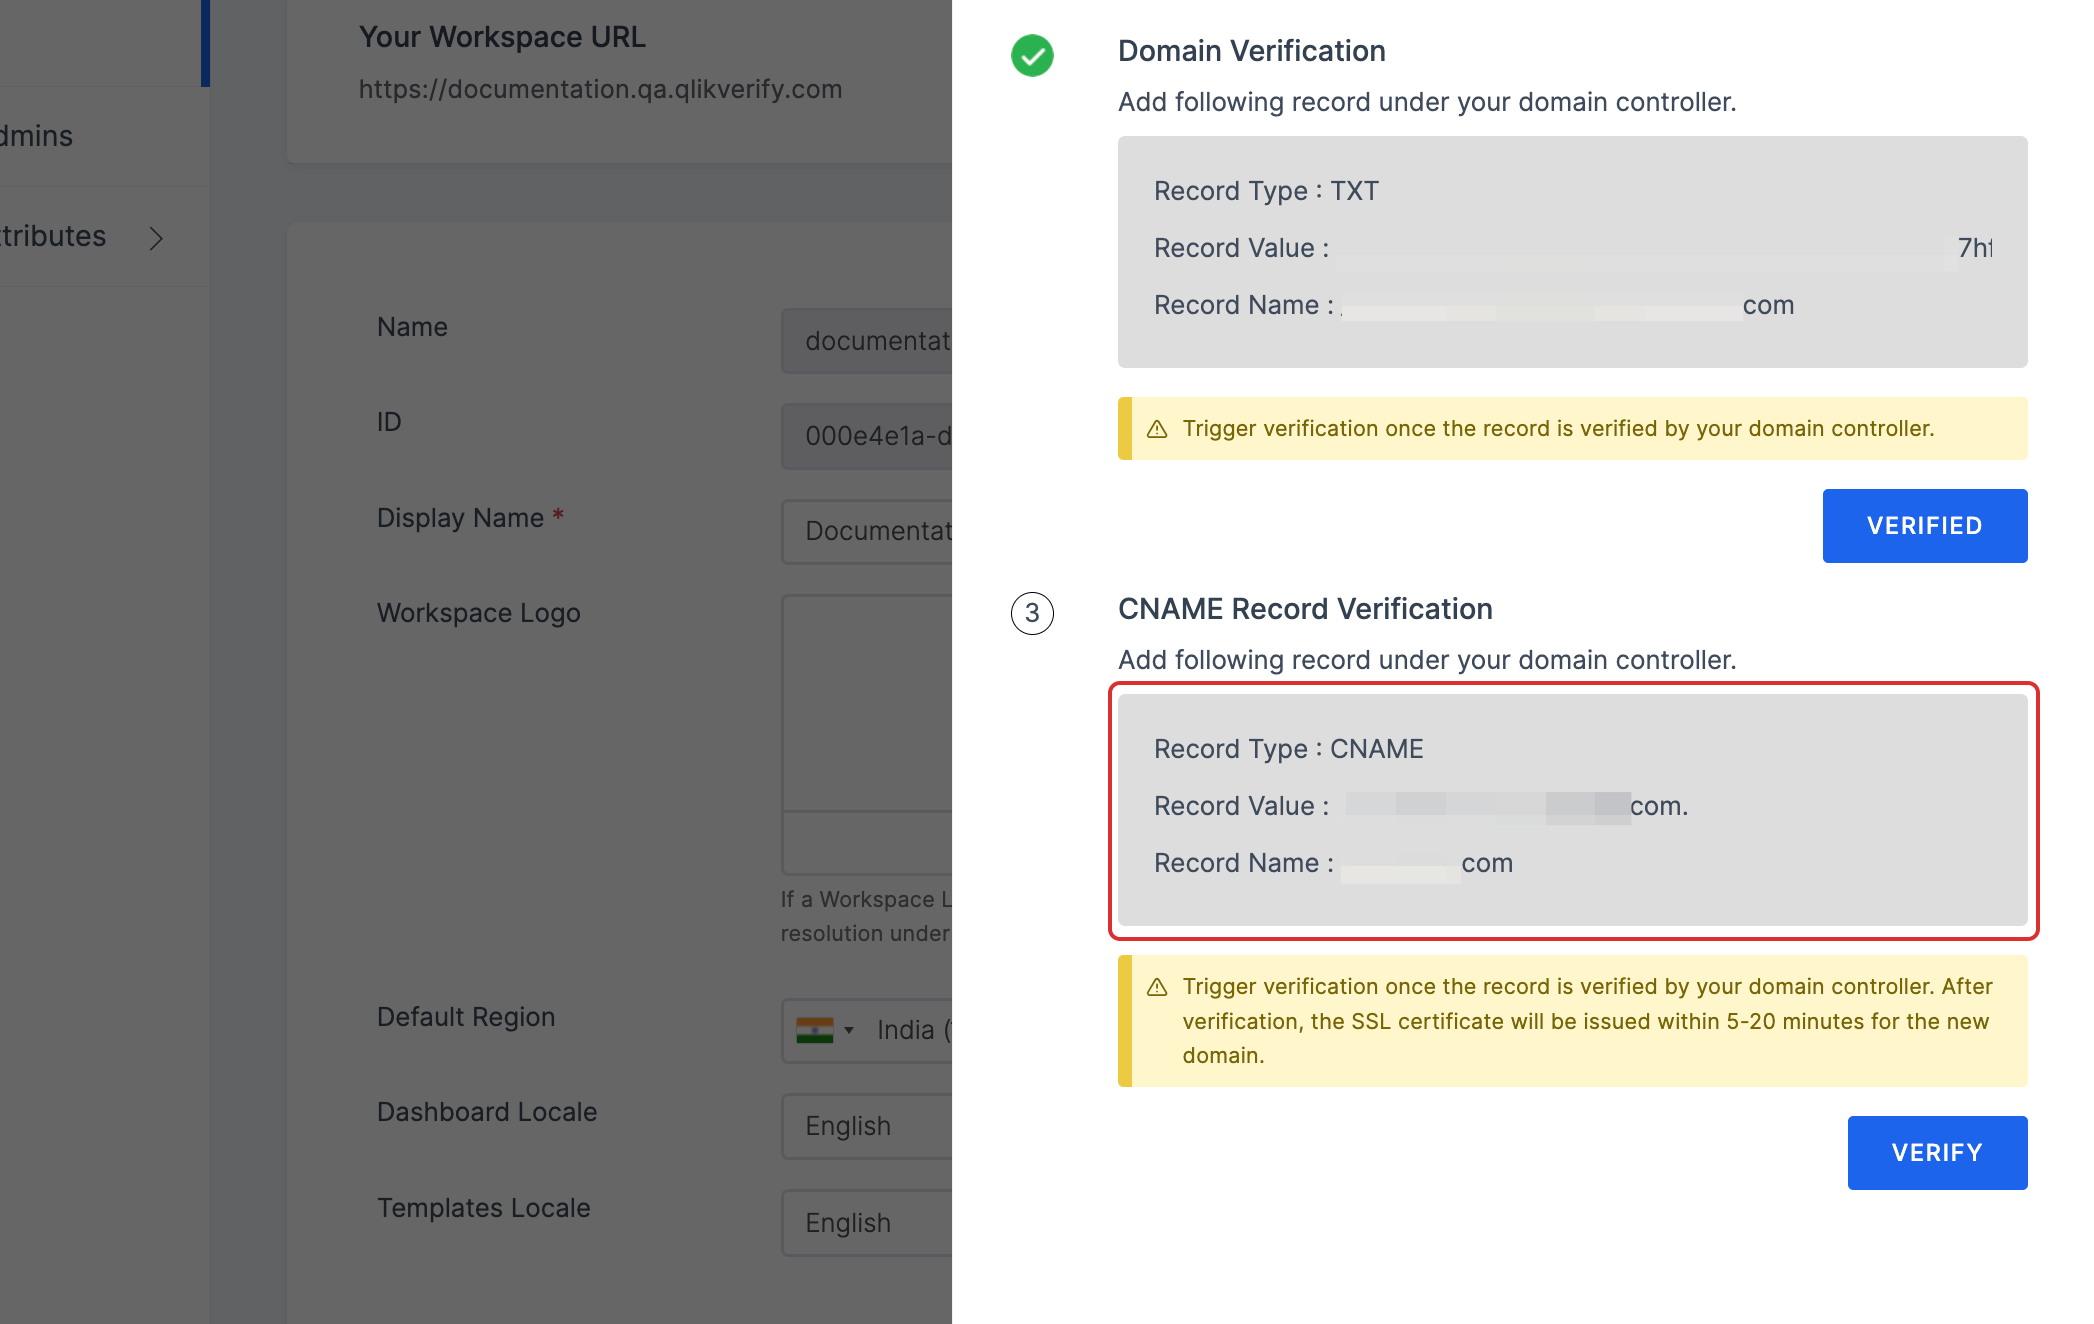Open the Dashboard Locale English dropdown
The image size is (2094, 1324).
pyautogui.click(x=867, y=1126)
